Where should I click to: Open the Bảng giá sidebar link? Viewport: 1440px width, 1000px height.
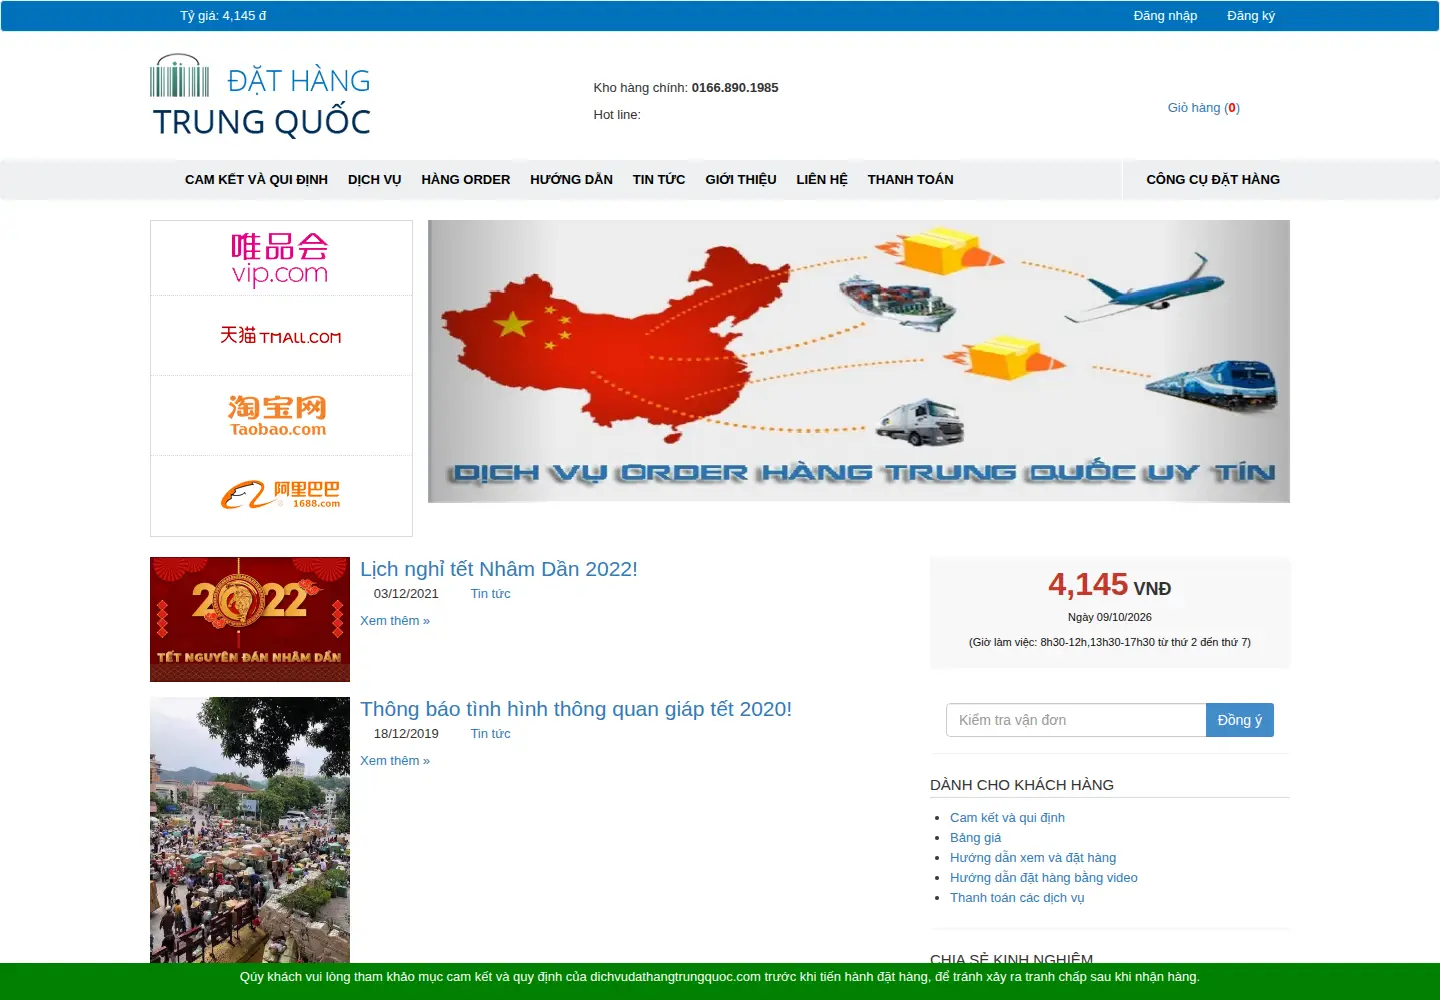coord(975,838)
